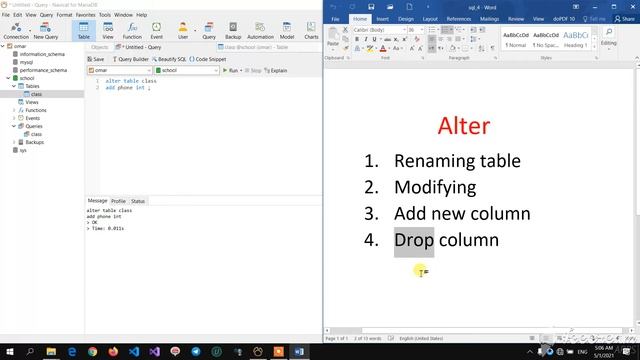Viewport: 640px width, 360px height.
Task: Open the Tools menu in Navicat
Action: click(x=104, y=15)
